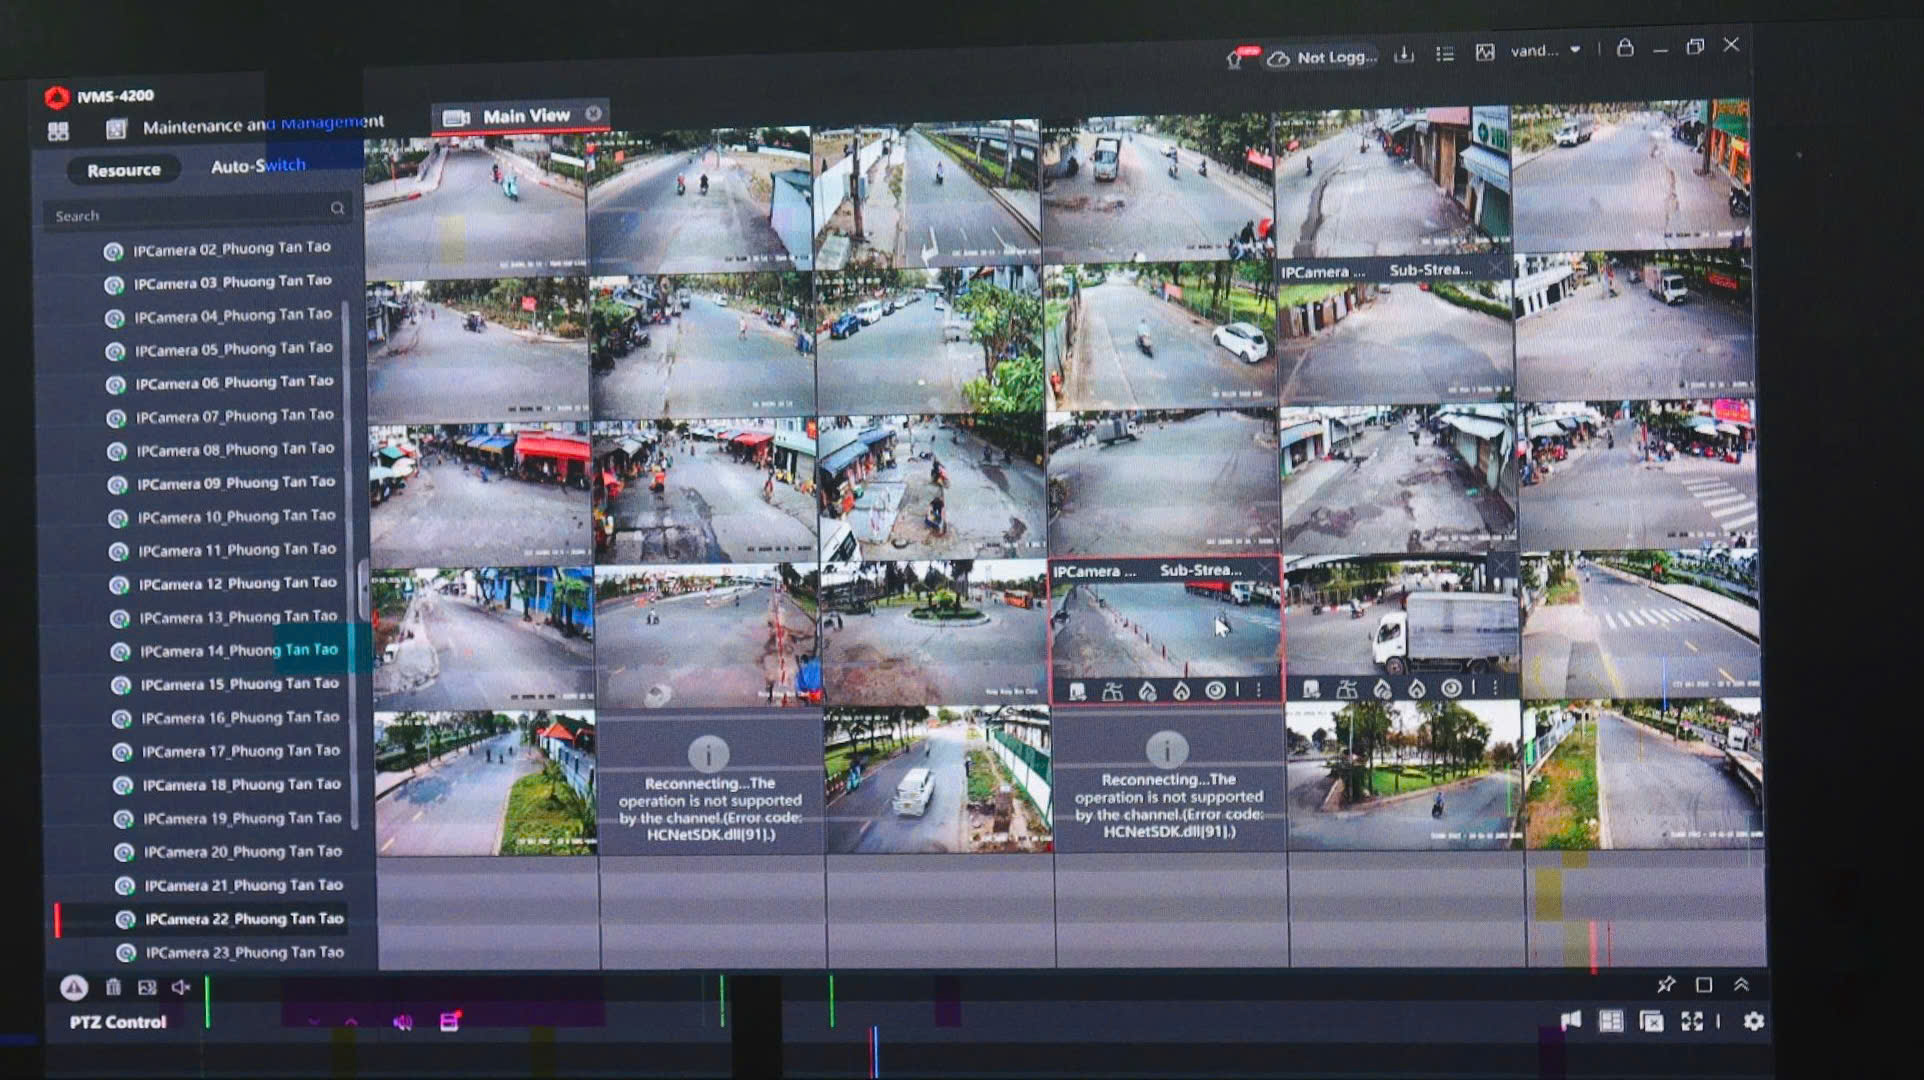
Task: Click fisheye eye icon on selected camera
Action: tap(1215, 691)
